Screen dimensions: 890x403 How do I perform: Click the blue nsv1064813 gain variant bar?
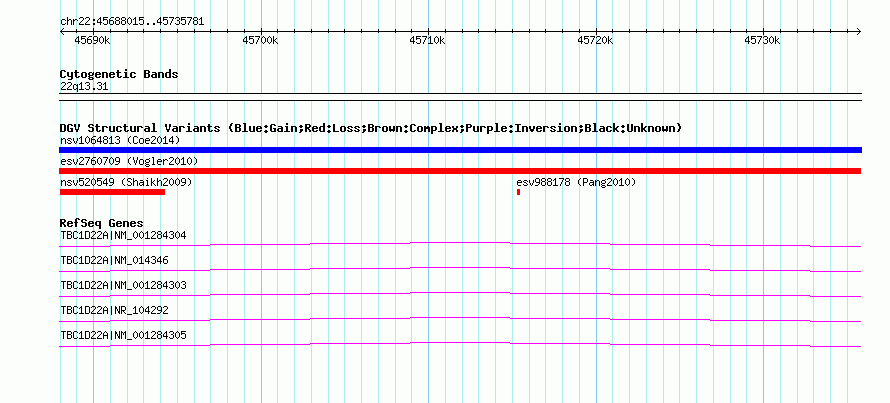[460, 150]
